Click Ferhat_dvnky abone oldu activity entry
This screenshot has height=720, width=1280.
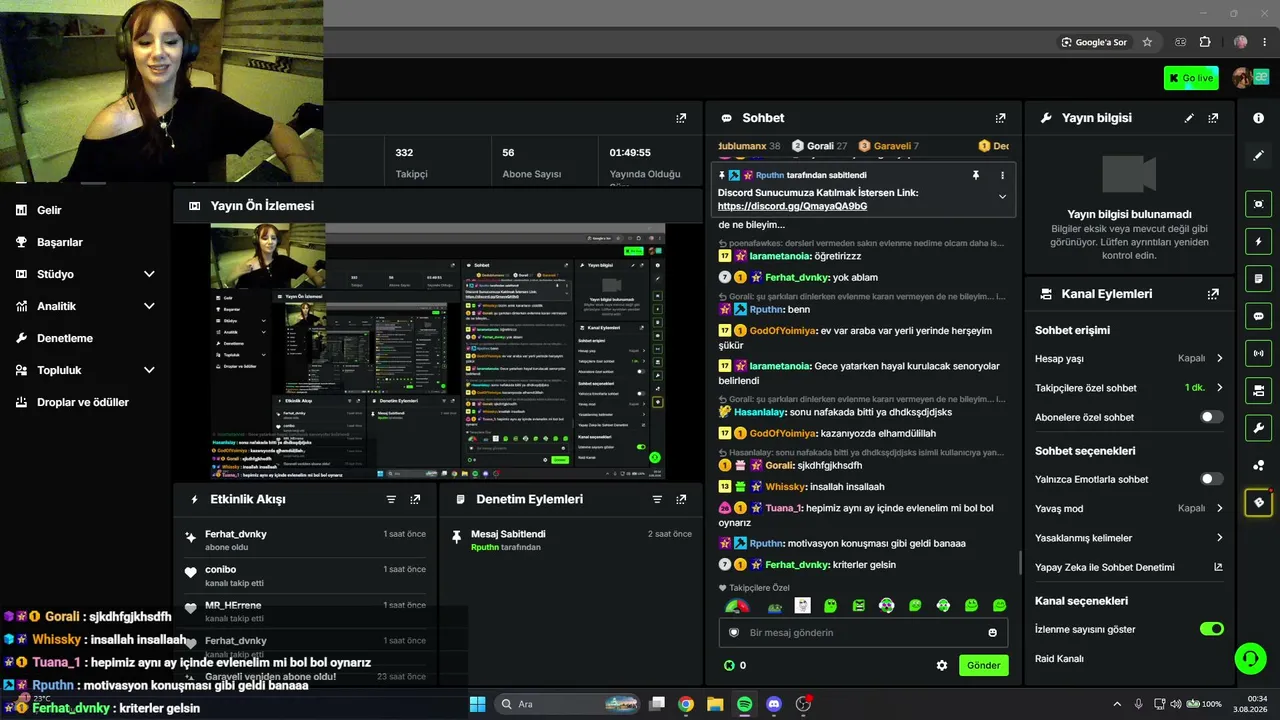307,540
